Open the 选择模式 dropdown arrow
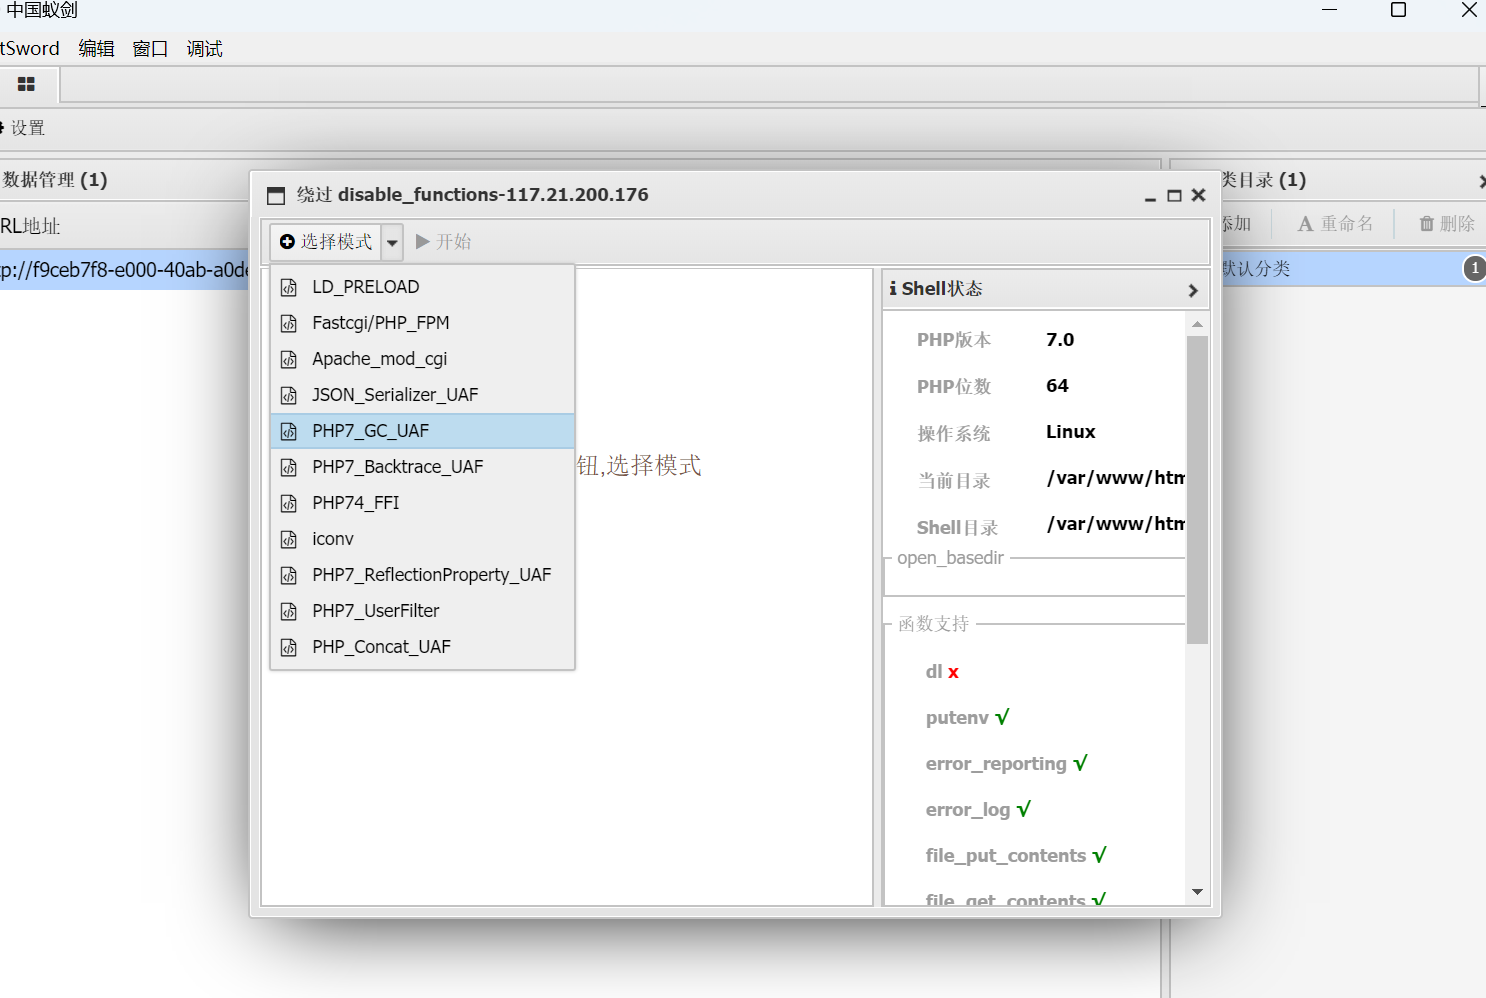Viewport: 1486px width, 998px height. [x=393, y=242]
